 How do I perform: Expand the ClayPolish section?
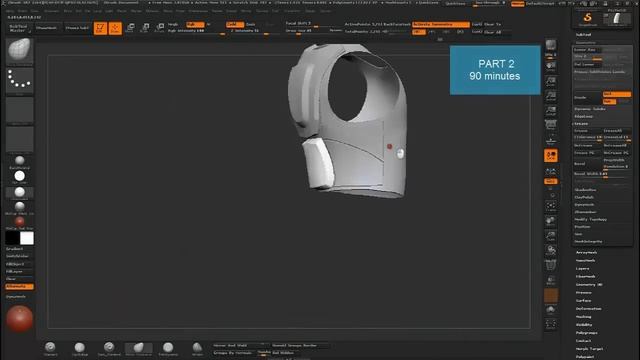[x=585, y=198]
